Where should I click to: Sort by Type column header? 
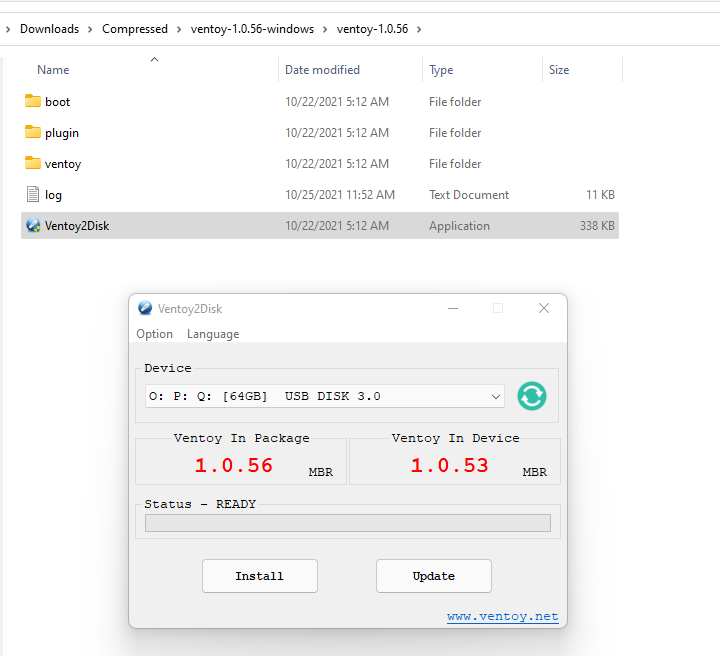[441, 70]
